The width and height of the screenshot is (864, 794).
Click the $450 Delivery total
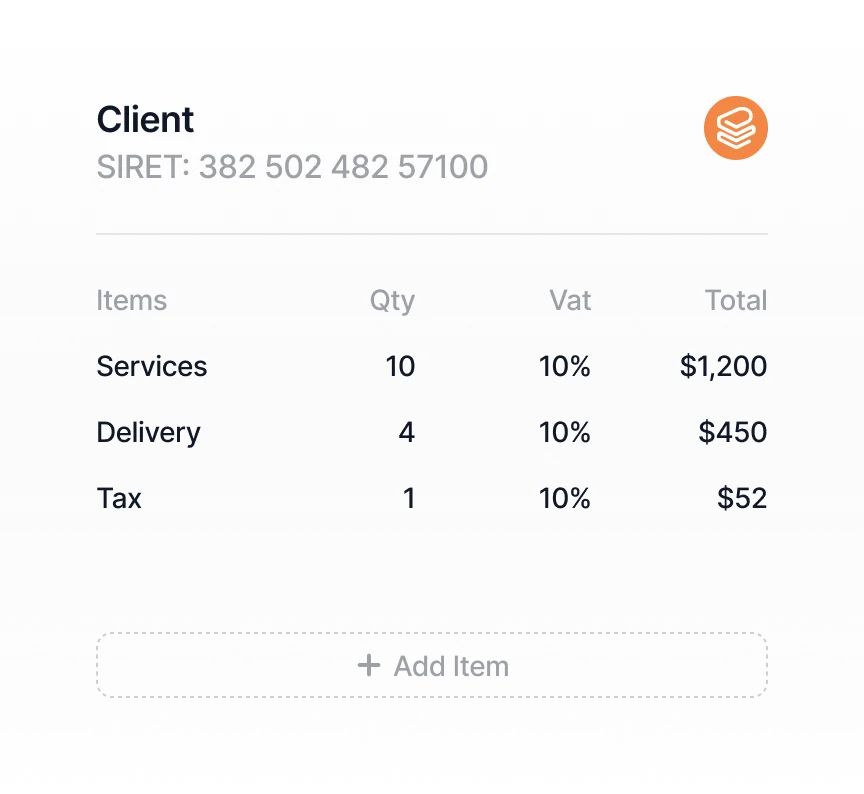(x=733, y=432)
